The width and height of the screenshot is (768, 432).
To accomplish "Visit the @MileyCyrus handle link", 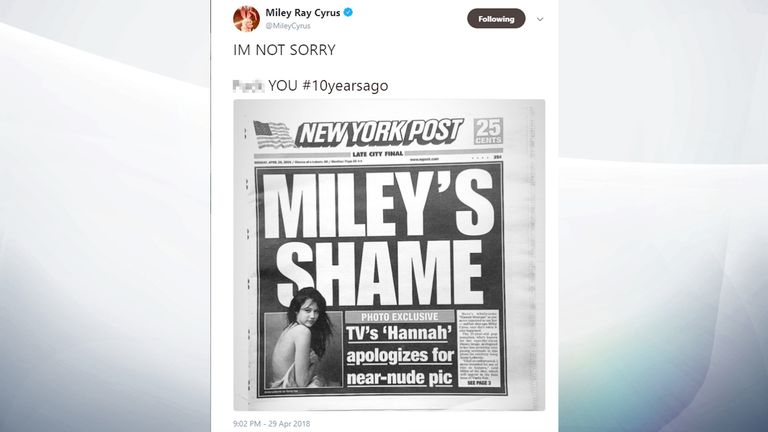I will point(288,26).
